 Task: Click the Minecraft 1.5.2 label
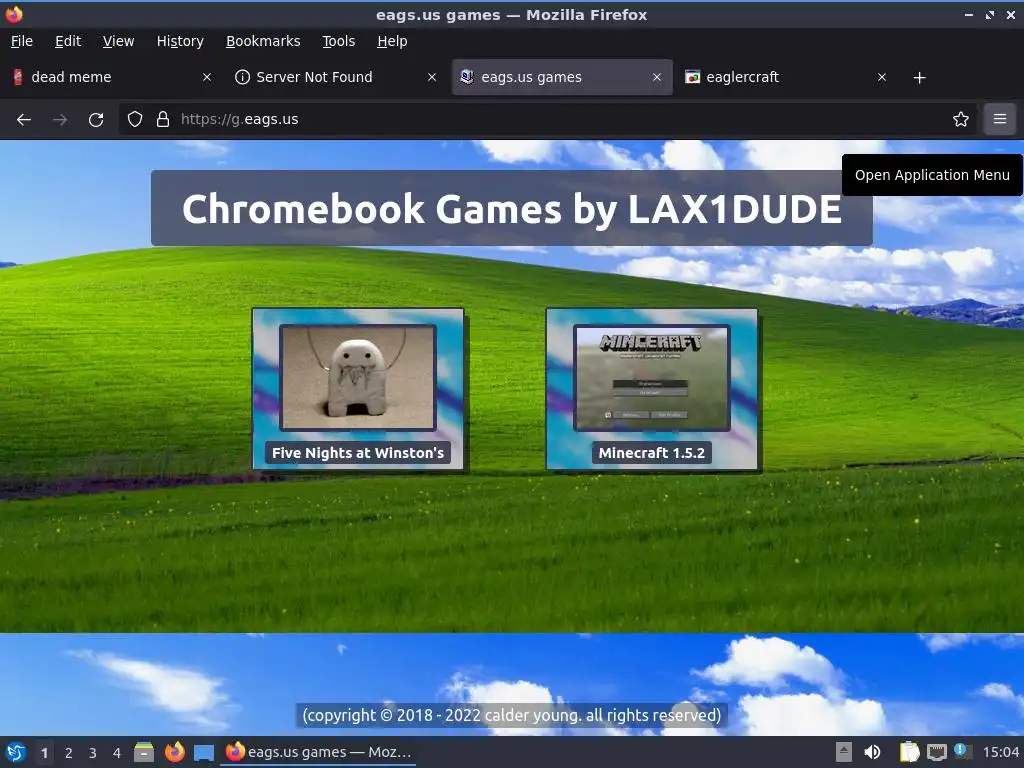pos(652,453)
